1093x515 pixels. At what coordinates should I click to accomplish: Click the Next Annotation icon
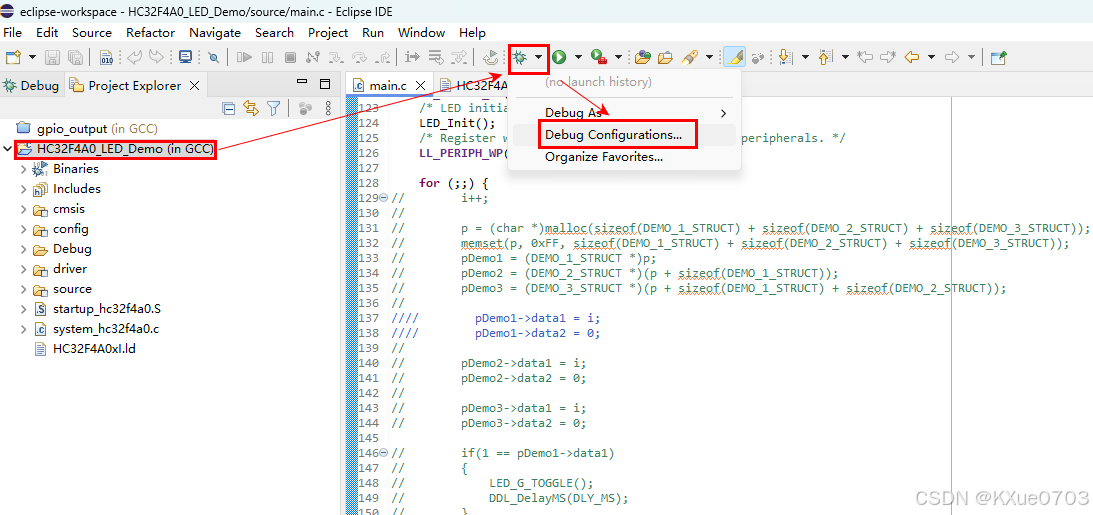786,57
